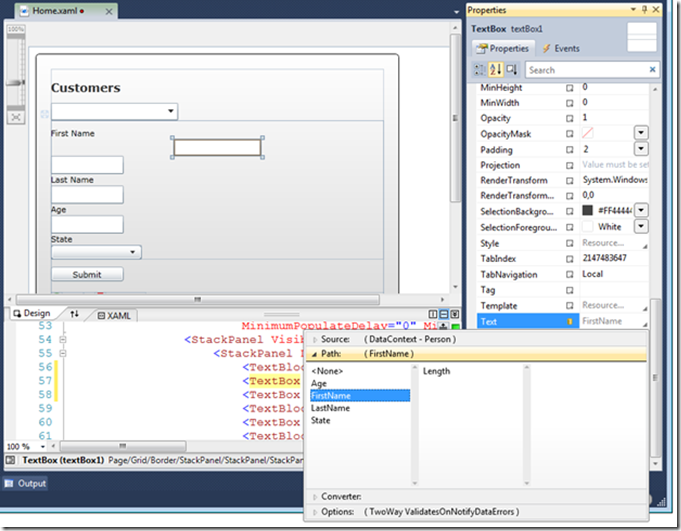The image size is (681, 531).
Task: Click the horizontal split view icon
Action: click(444, 314)
